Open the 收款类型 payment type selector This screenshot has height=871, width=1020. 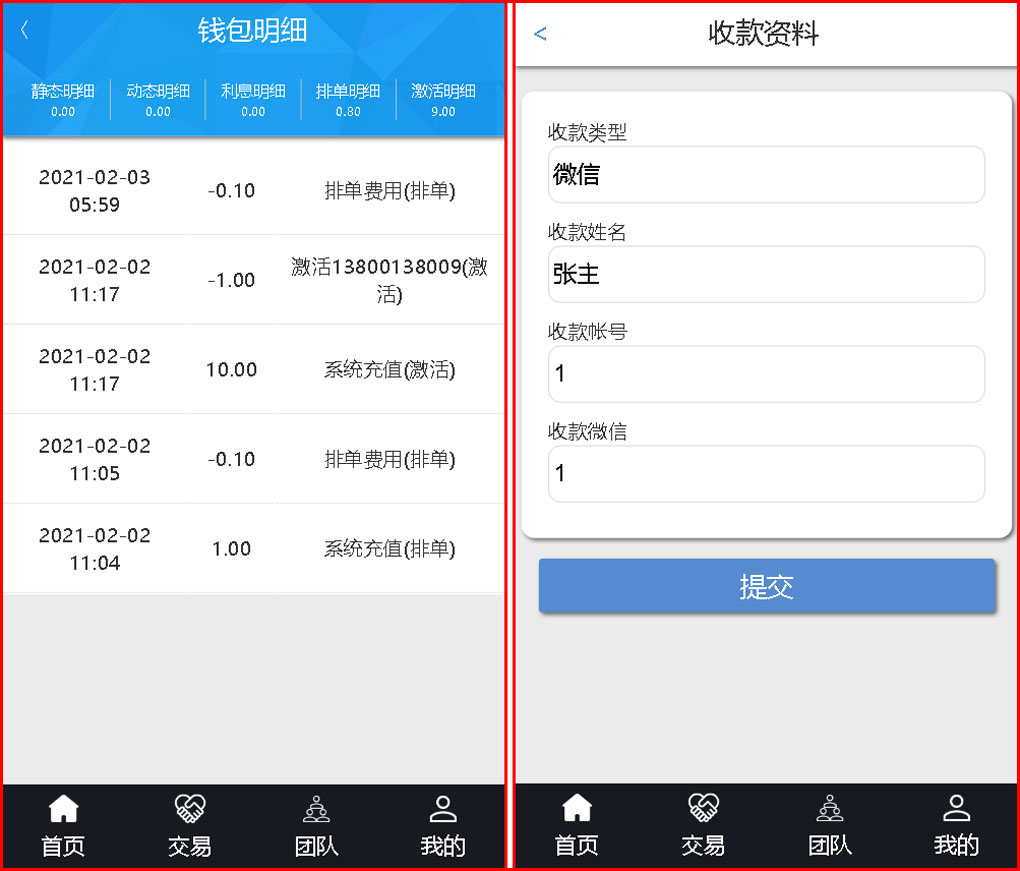click(766, 174)
